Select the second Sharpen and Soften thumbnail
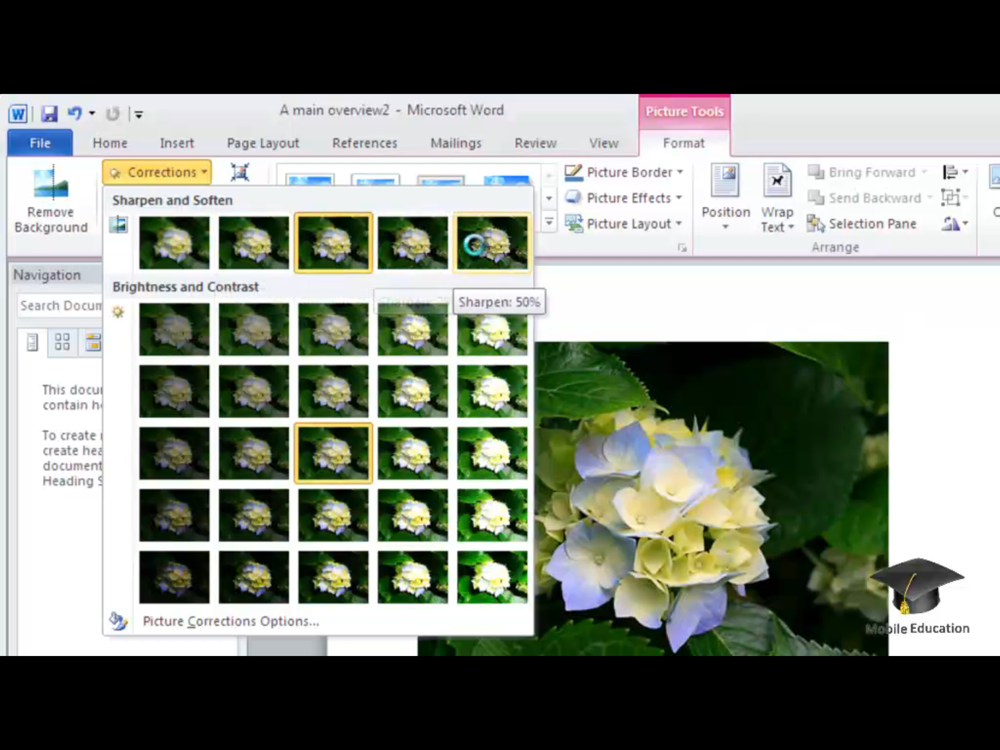Image resolution: width=1000 pixels, height=750 pixels. coord(253,242)
